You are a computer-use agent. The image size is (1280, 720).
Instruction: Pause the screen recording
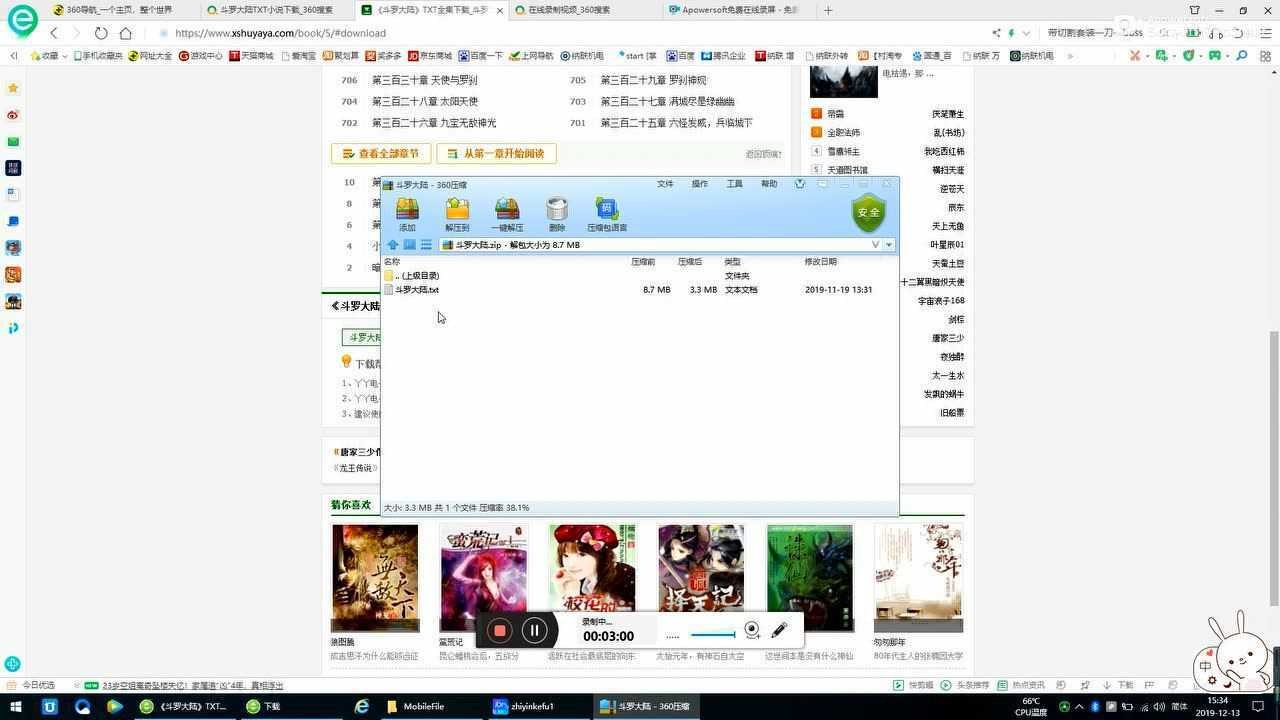(534, 630)
